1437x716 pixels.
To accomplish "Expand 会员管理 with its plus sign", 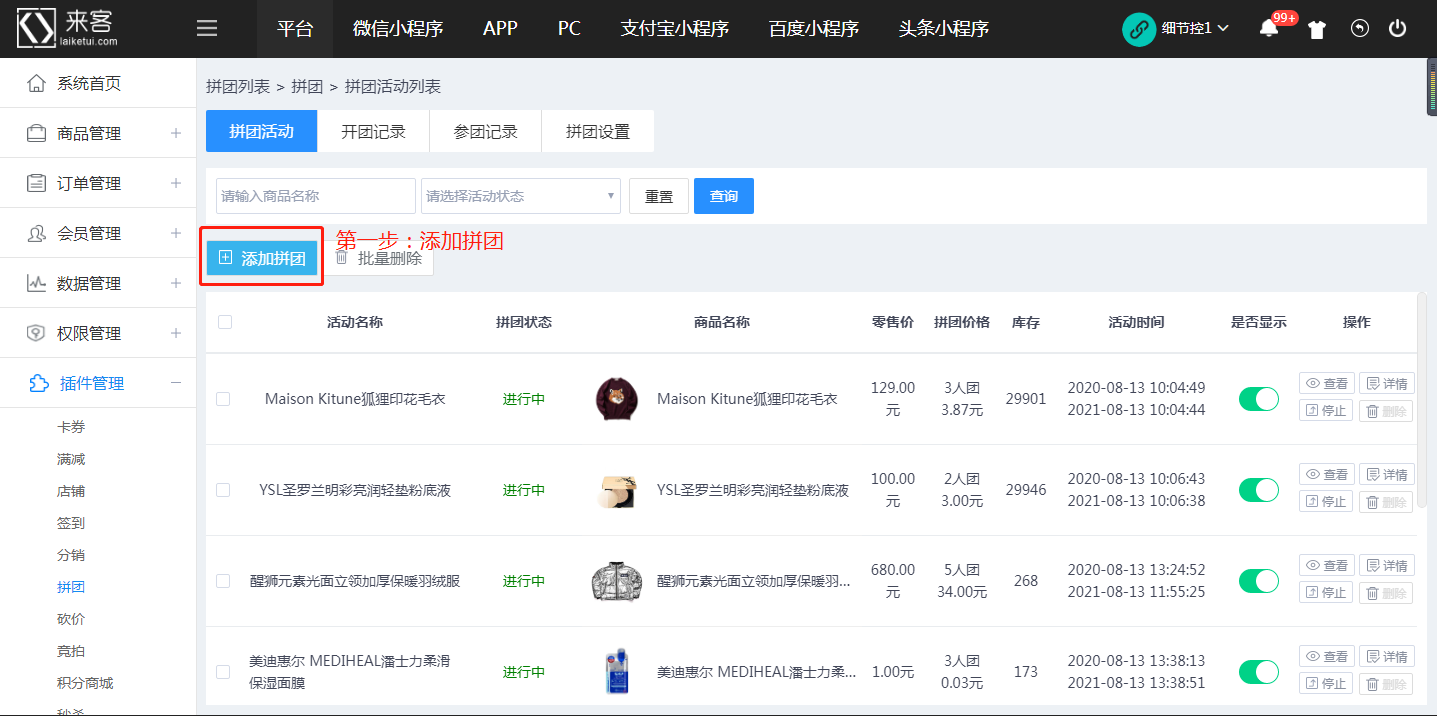I will pos(176,233).
